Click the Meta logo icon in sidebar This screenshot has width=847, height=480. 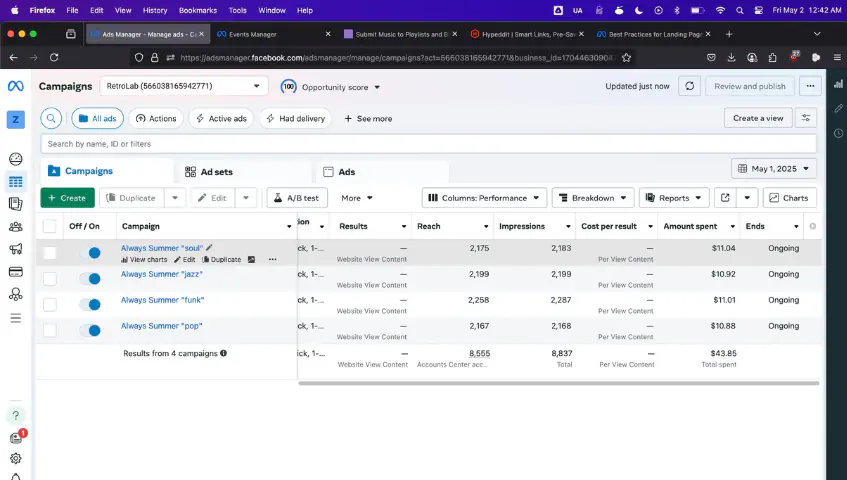coord(16,86)
